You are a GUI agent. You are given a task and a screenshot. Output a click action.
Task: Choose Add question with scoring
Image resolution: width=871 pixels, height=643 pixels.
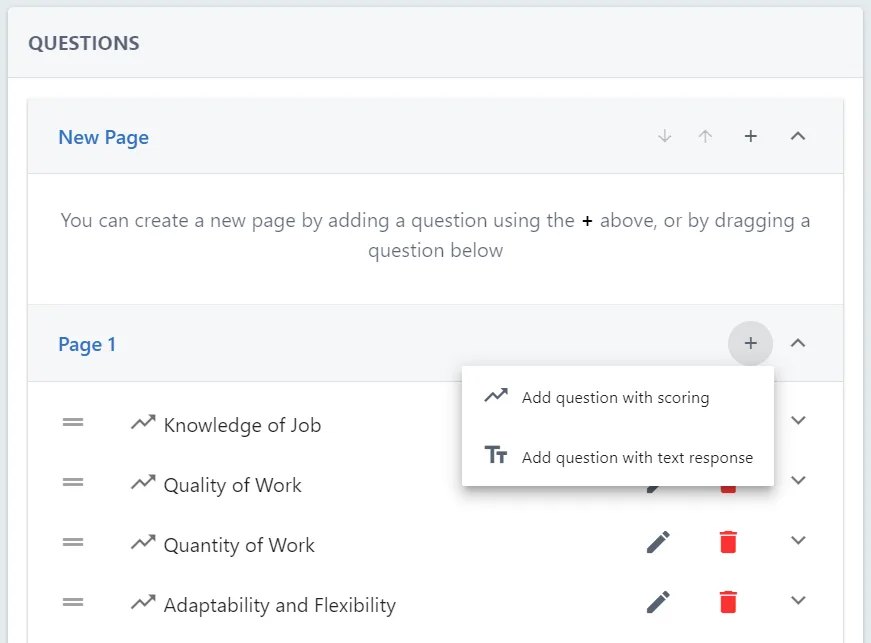pos(618,397)
